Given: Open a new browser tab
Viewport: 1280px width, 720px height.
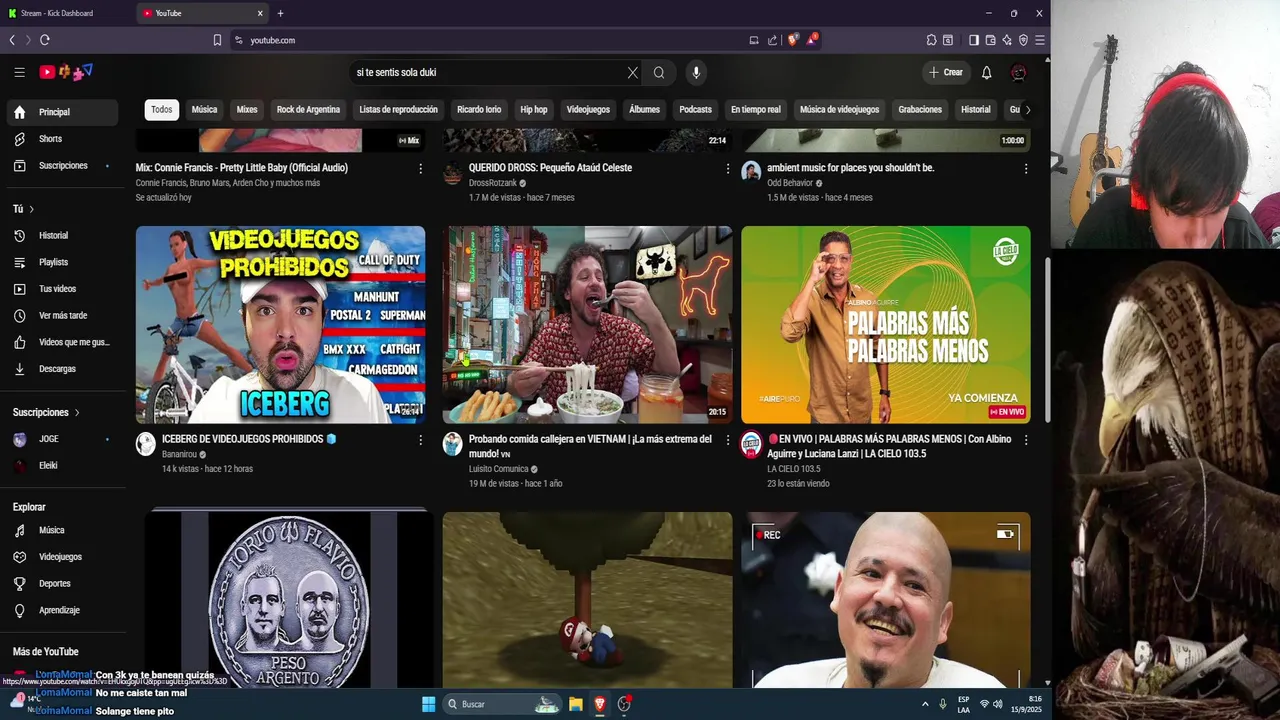Looking at the screenshot, I should [x=280, y=13].
